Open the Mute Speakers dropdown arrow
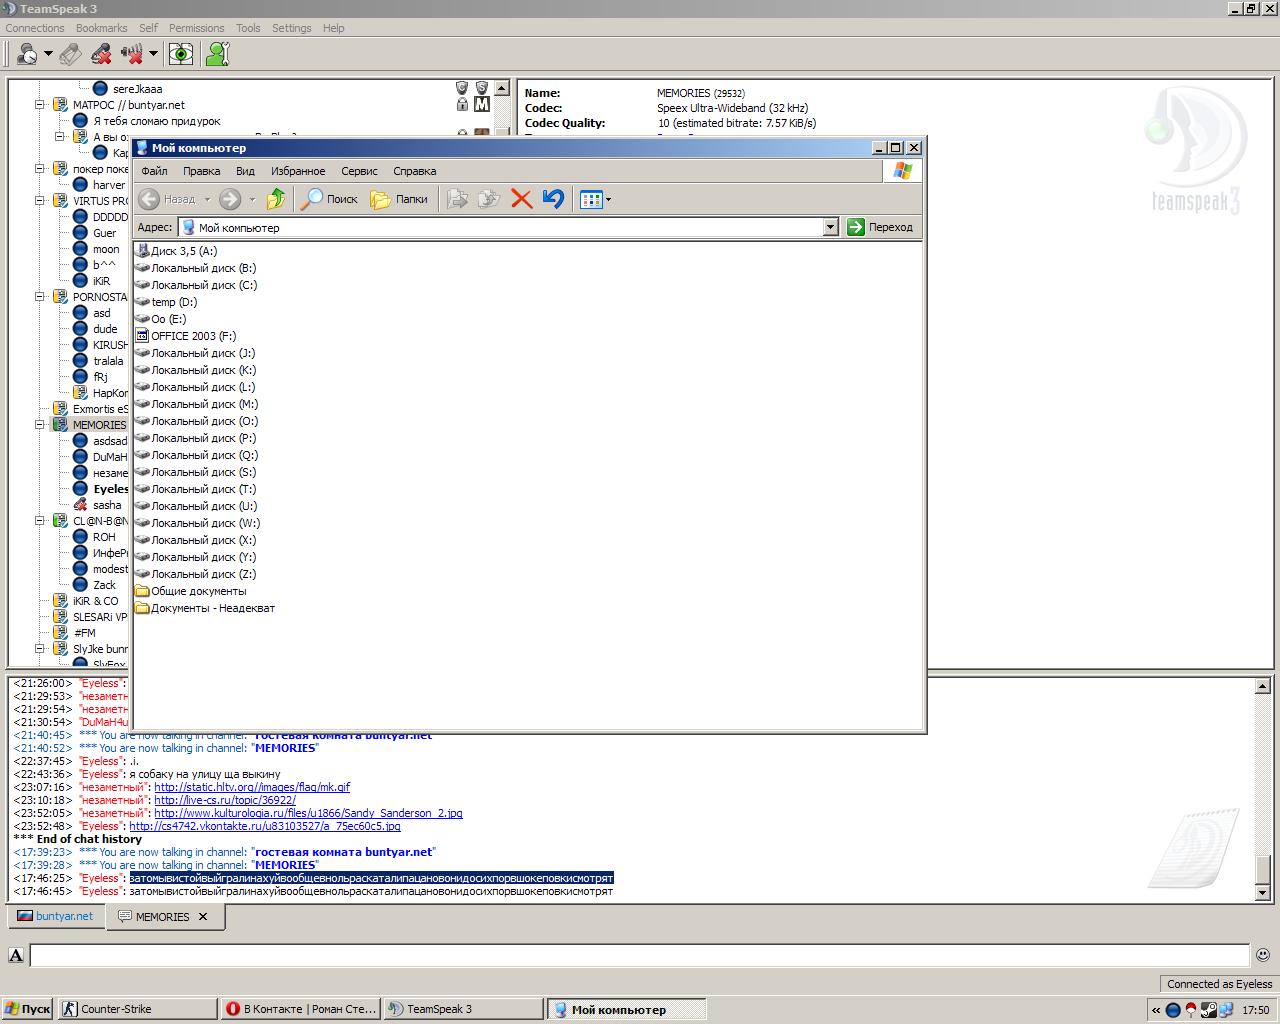This screenshot has width=1280, height=1024. coord(153,54)
